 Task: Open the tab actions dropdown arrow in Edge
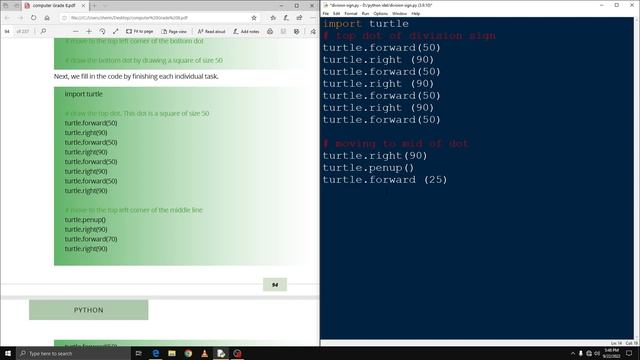(x=104, y=6)
